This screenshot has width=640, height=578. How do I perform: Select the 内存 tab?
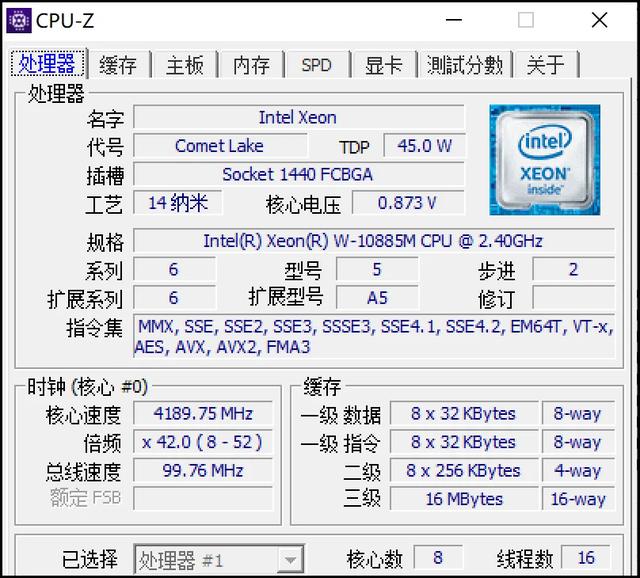click(x=251, y=65)
